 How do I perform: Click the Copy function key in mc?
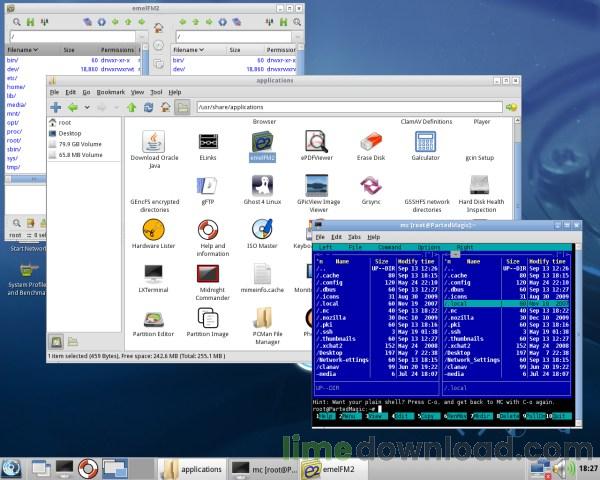click(429, 416)
